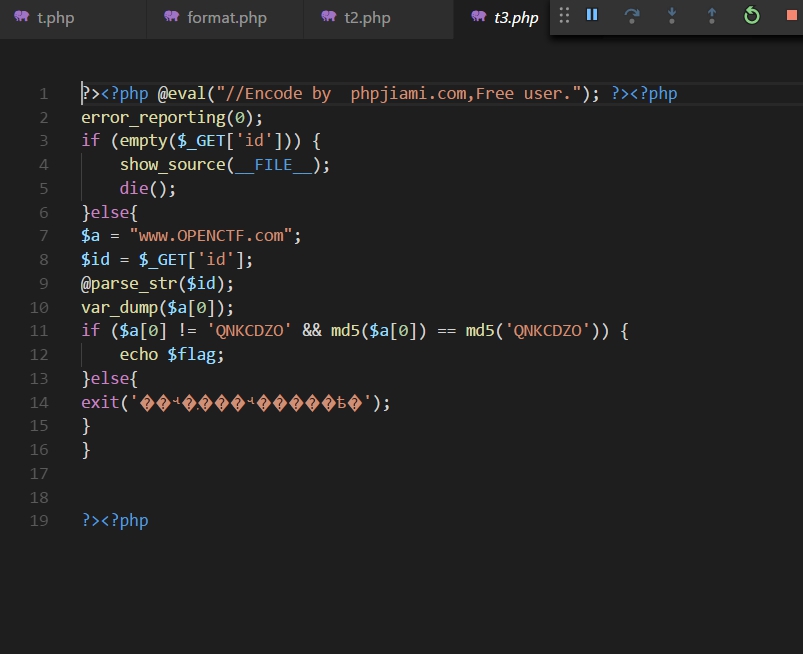
Task: Click the PHP elephant icon on t.php tab
Action: coord(22,17)
